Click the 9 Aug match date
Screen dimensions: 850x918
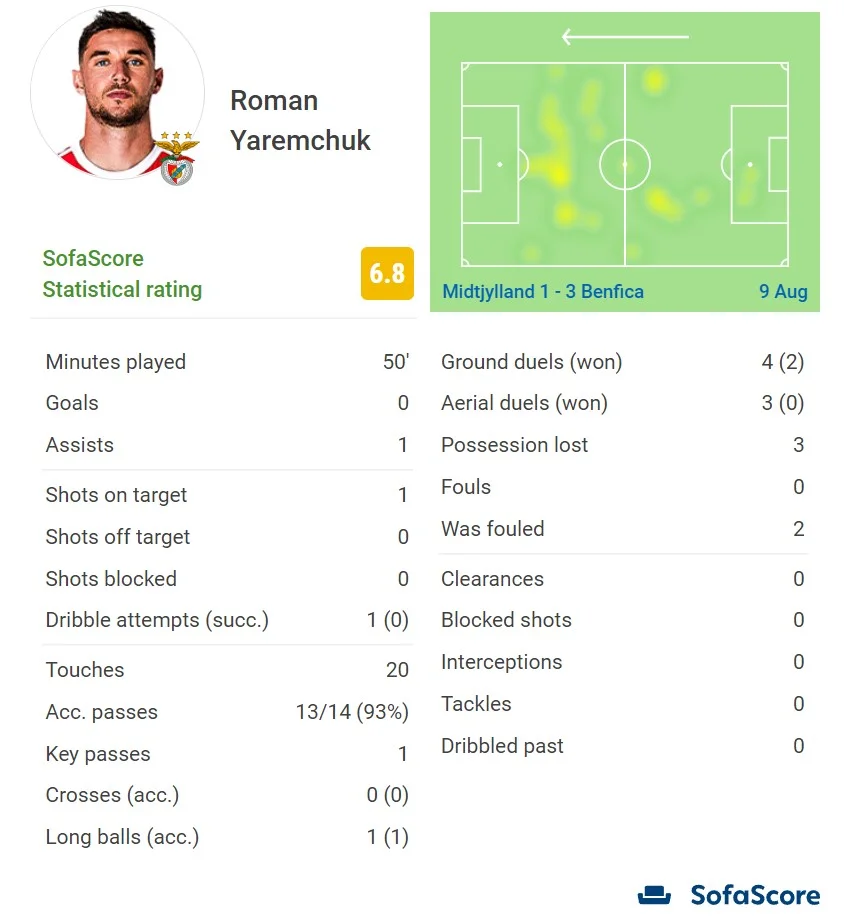point(782,292)
